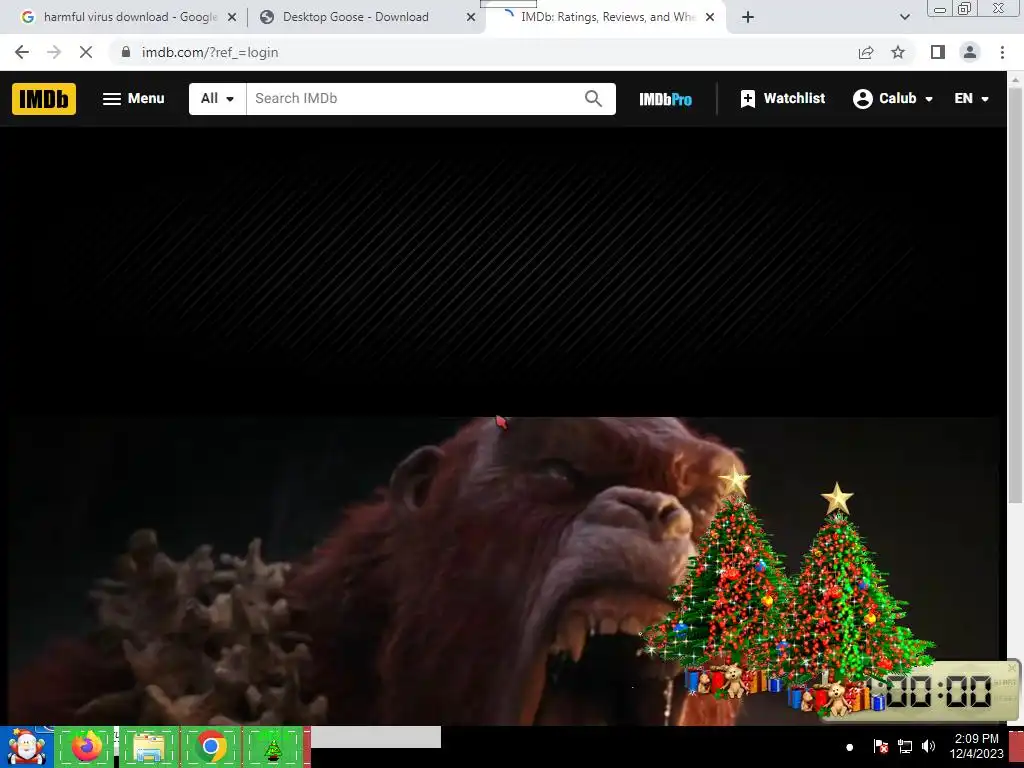Image resolution: width=1024 pixels, height=768 pixels.
Task: Expand the tab search chevron
Action: point(904,18)
